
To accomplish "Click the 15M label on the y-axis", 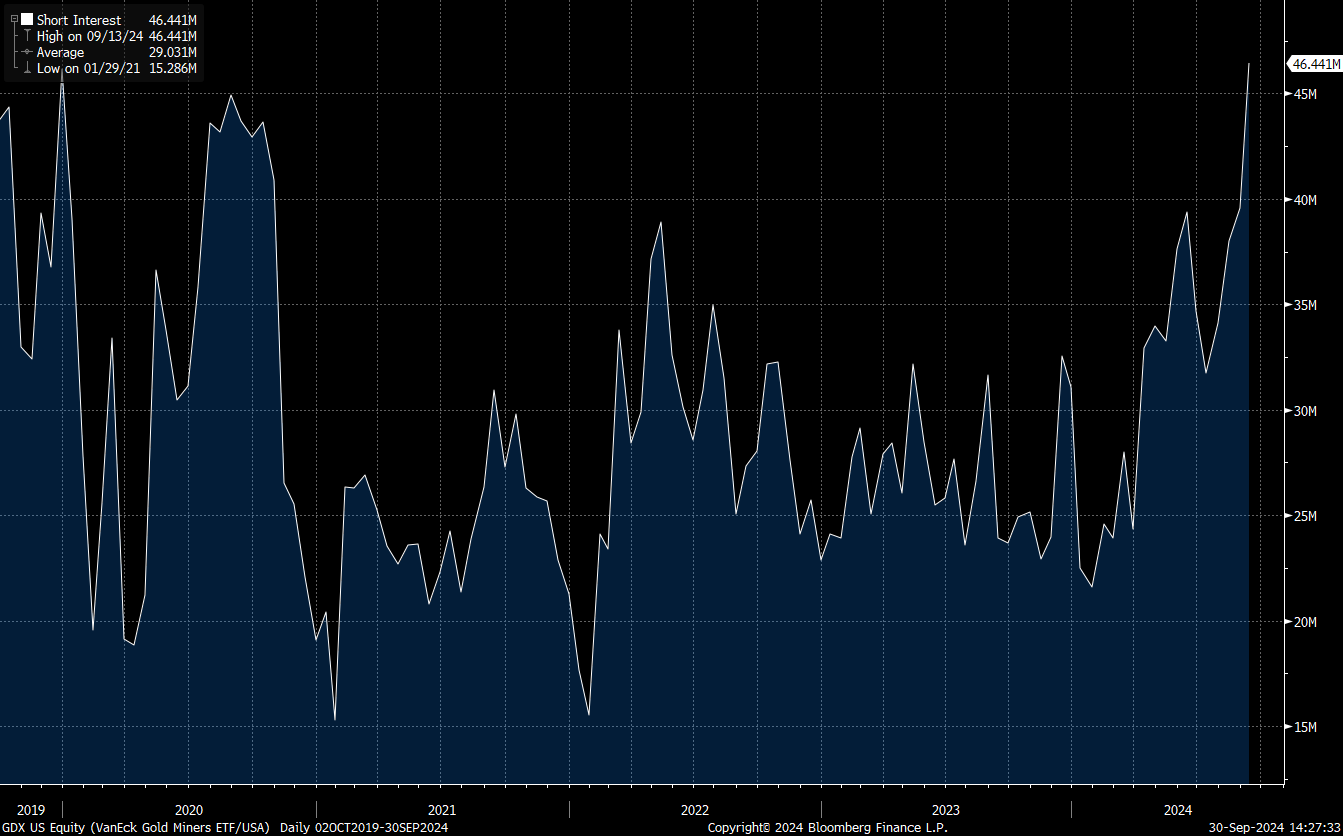I will (1302, 727).
